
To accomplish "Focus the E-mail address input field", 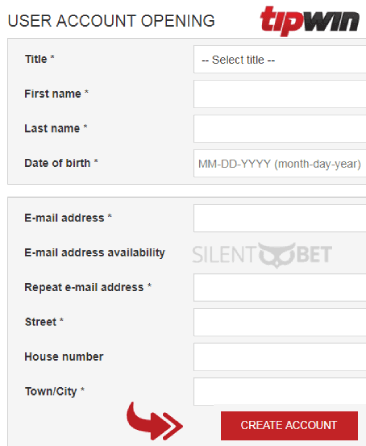I will click(280, 218).
